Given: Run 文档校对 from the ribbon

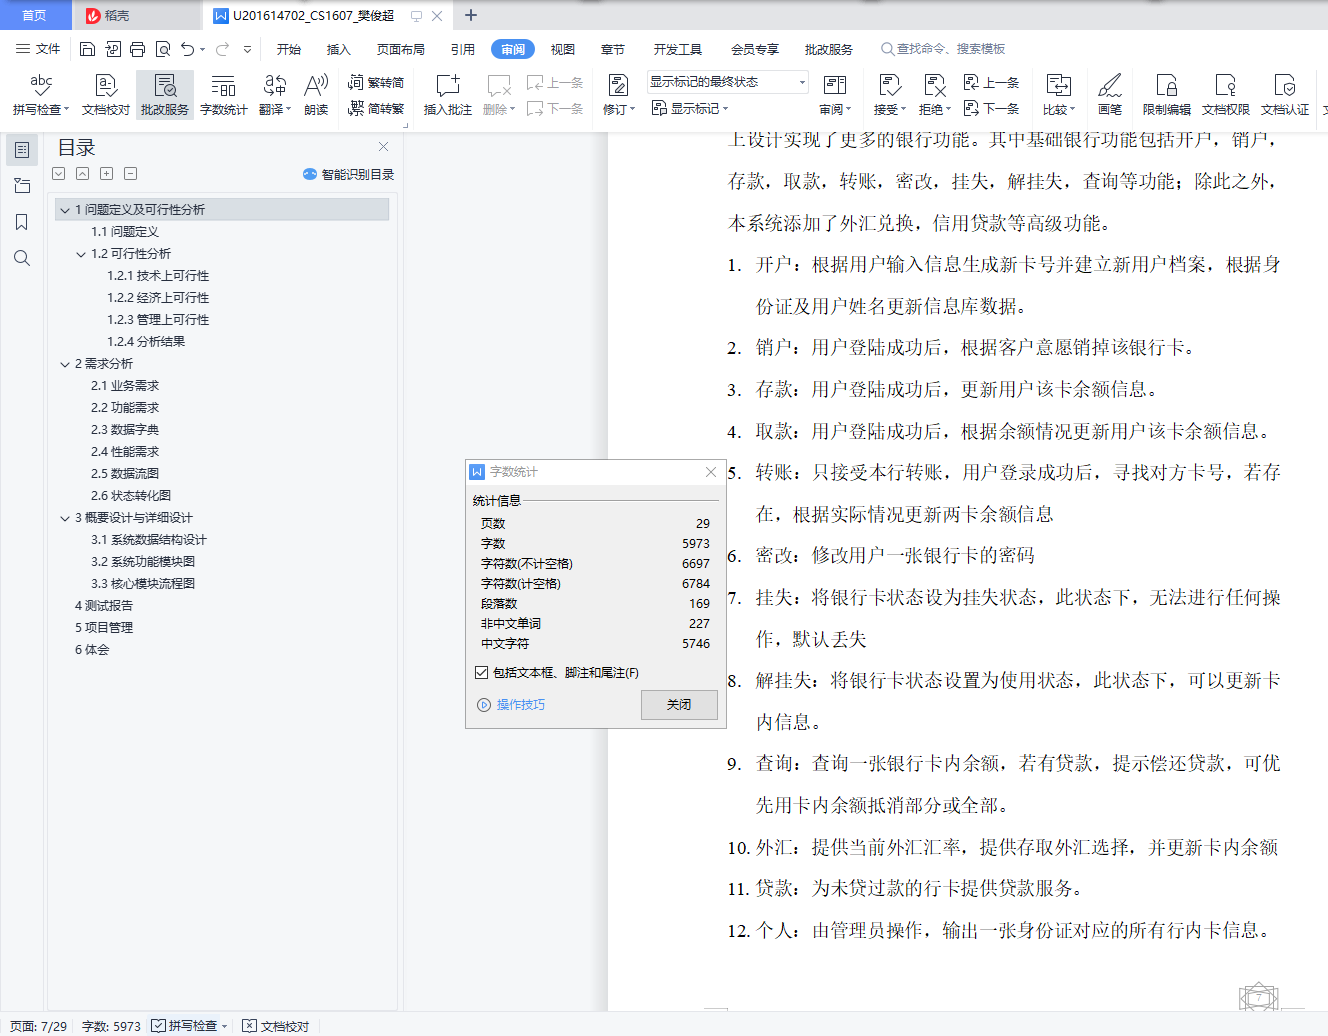Looking at the screenshot, I should point(106,95).
